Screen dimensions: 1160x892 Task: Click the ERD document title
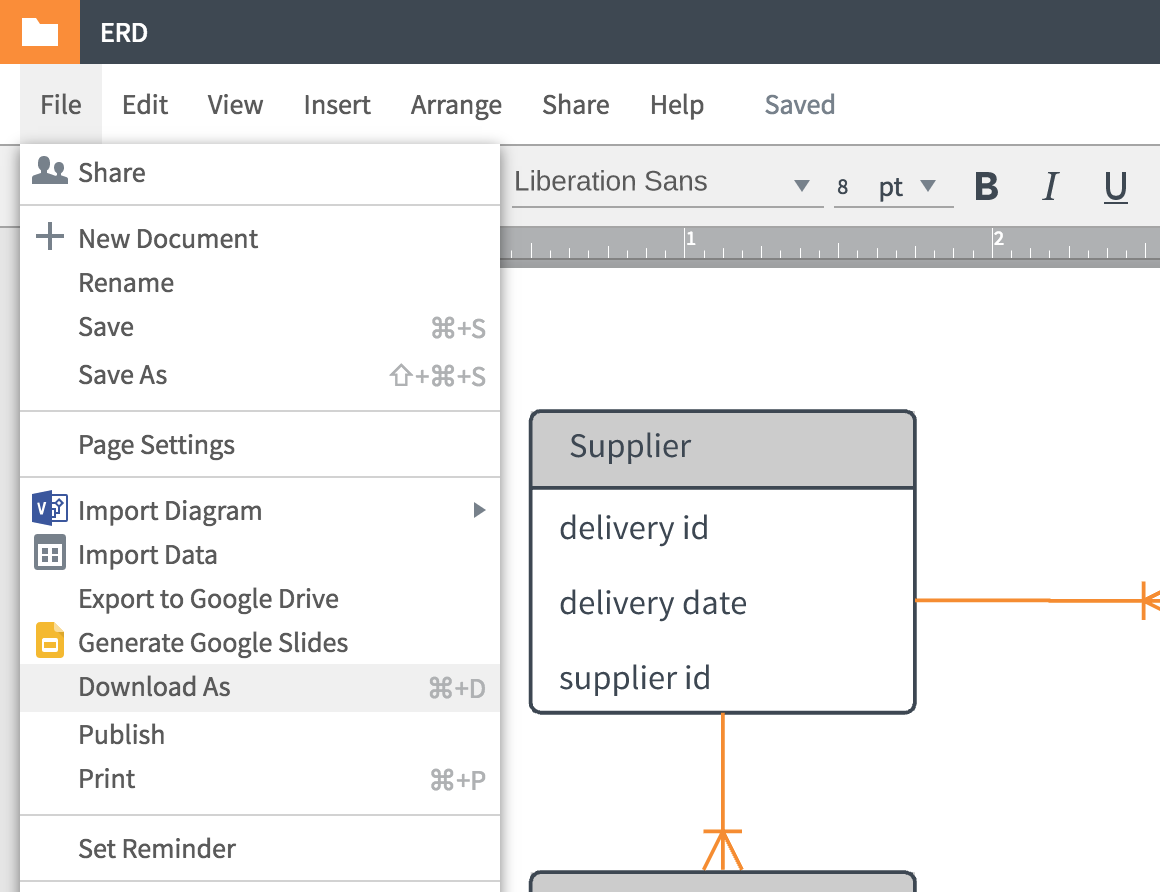[124, 33]
